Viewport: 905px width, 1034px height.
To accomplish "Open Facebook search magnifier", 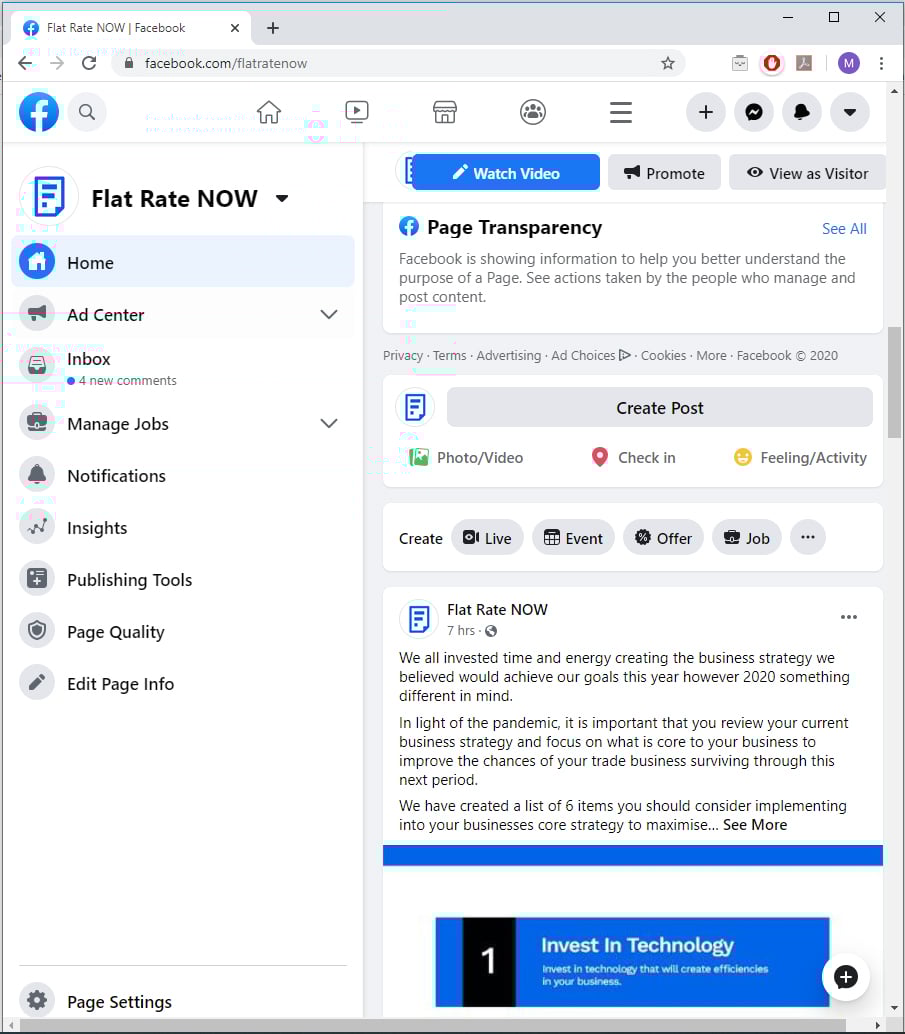I will pyautogui.click(x=87, y=112).
